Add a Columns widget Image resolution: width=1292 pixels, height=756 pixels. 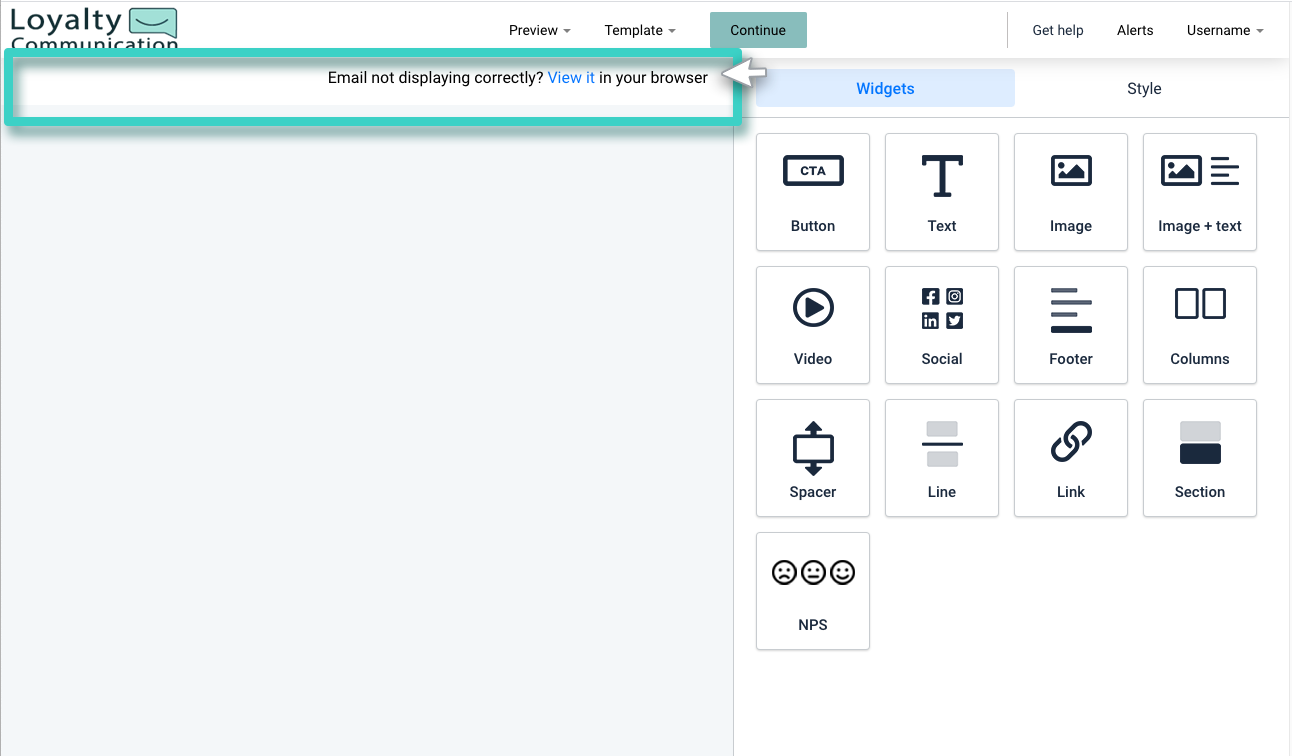[x=1199, y=325]
